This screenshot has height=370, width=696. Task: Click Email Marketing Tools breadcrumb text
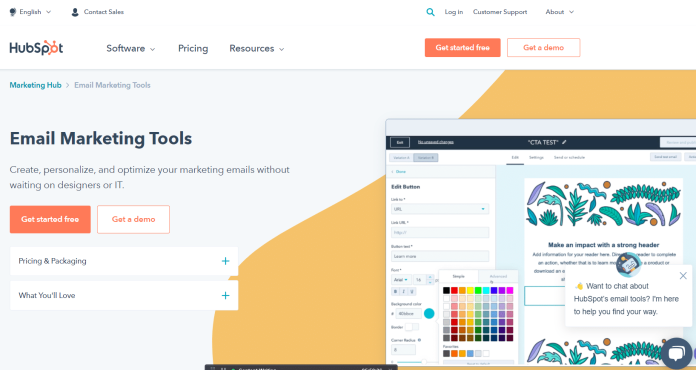click(x=112, y=85)
